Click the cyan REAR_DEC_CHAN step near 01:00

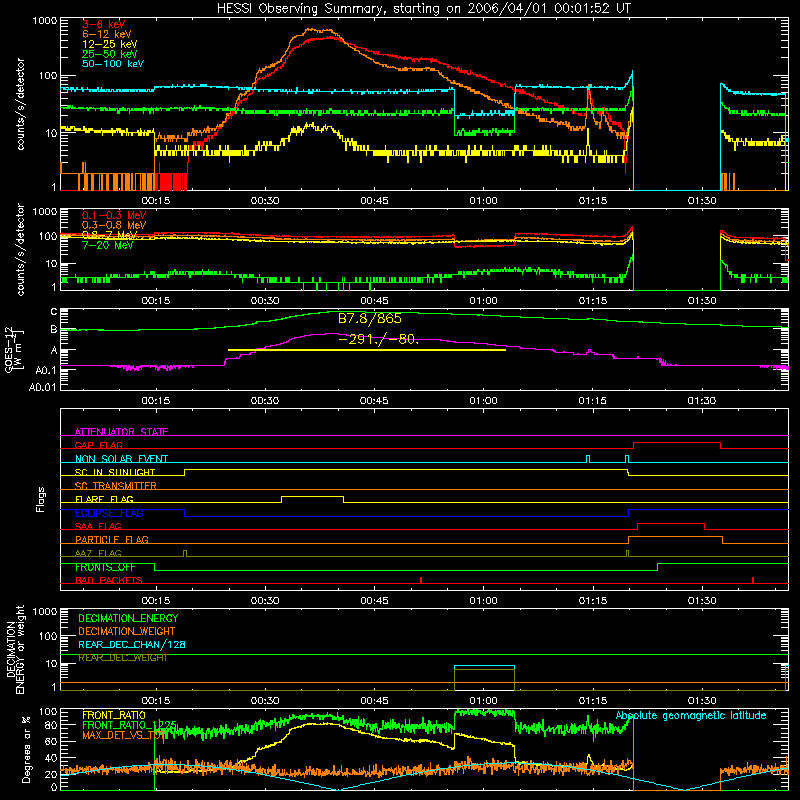coord(484,666)
